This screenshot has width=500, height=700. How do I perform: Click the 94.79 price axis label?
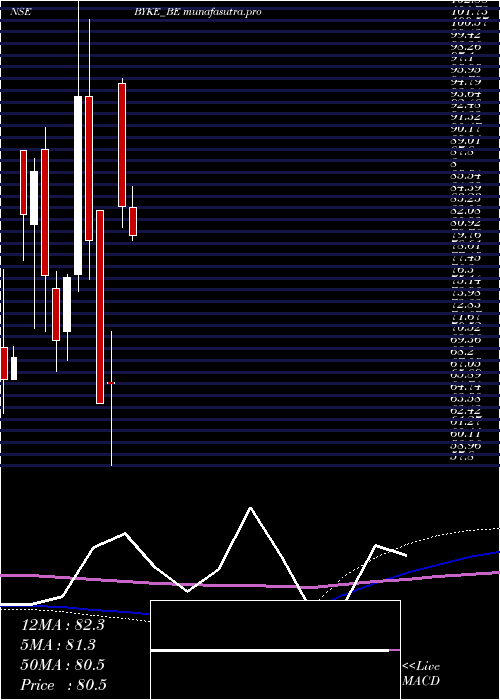point(467,82)
